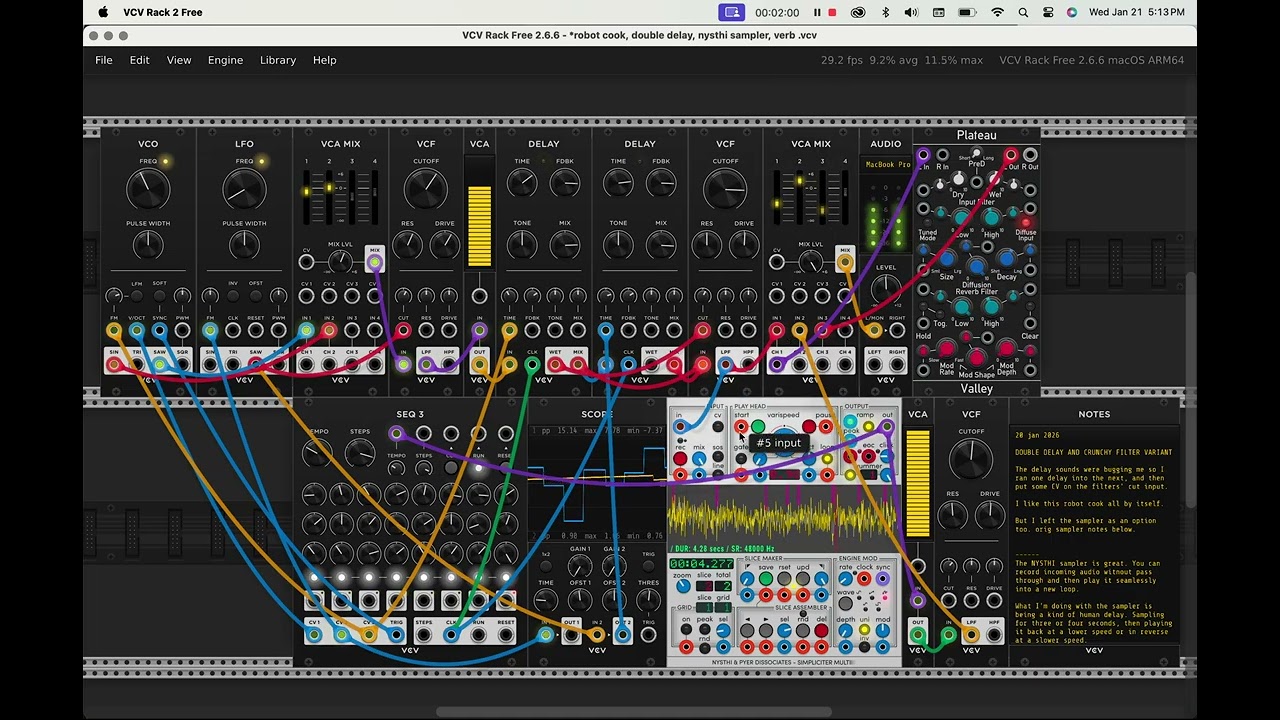Click the Wi-Fi status icon
The image size is (1280, 720).
[997, 12]
